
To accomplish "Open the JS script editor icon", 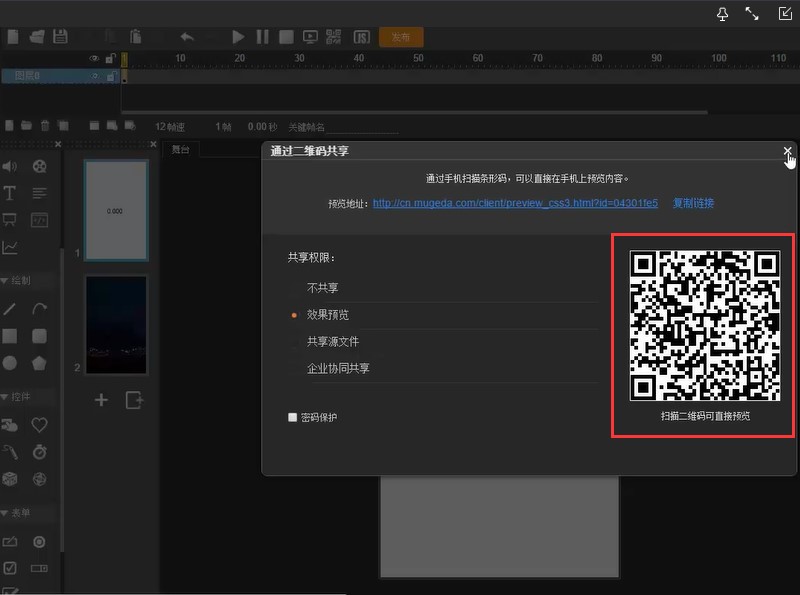I will click(x=358, y=37).
